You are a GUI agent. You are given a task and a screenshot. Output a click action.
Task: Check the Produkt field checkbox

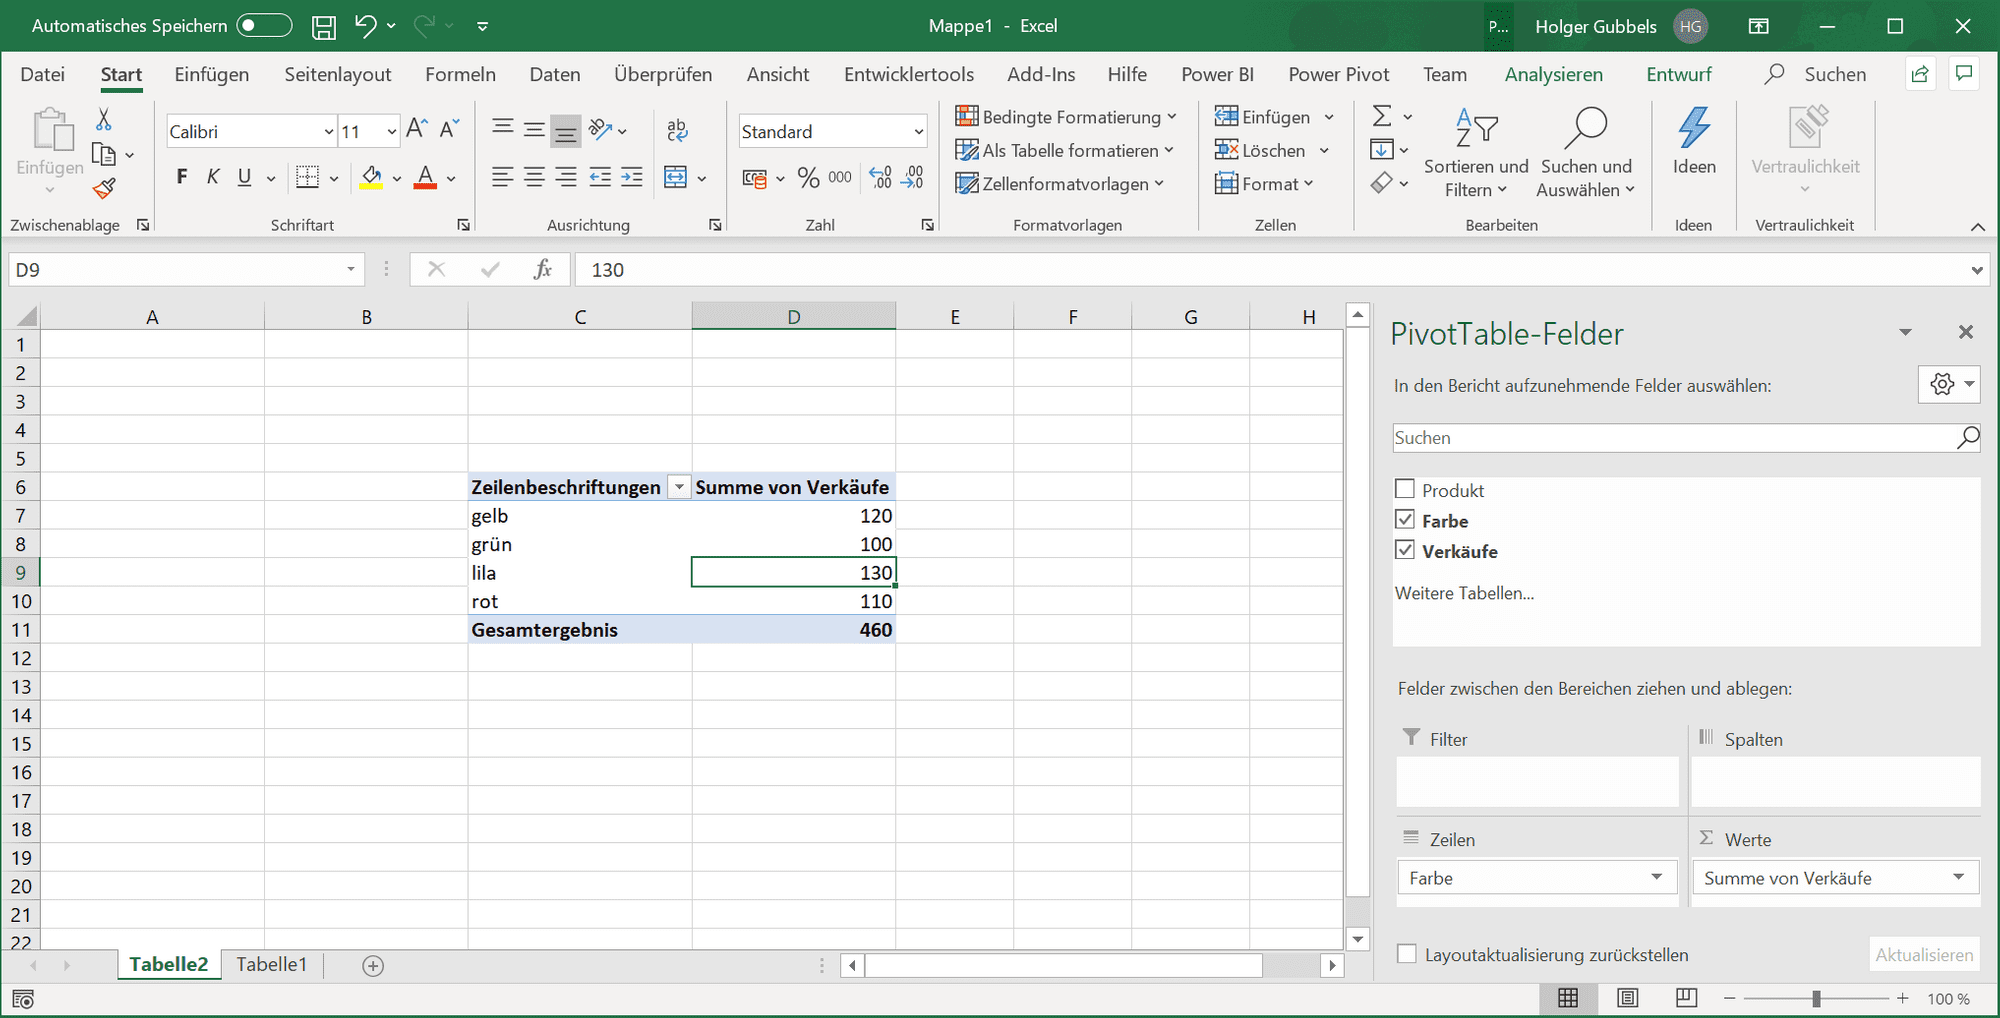1405,489
